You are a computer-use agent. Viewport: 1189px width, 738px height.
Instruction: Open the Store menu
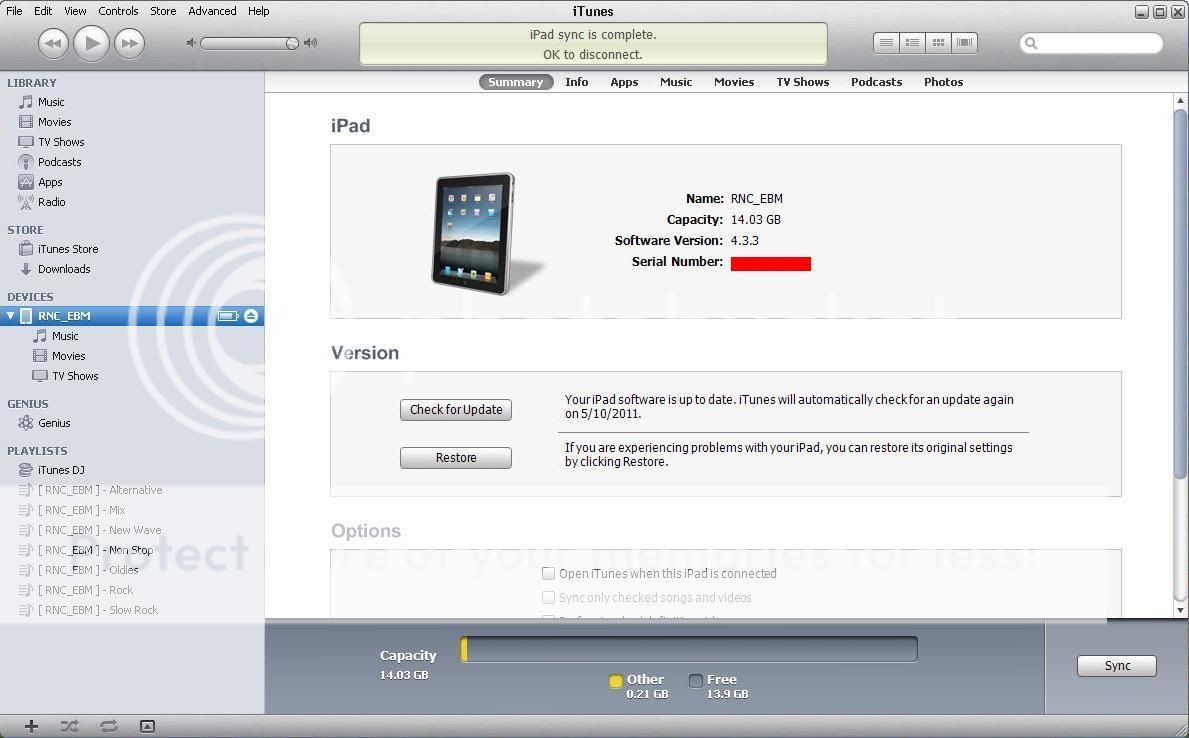point(163,11)
